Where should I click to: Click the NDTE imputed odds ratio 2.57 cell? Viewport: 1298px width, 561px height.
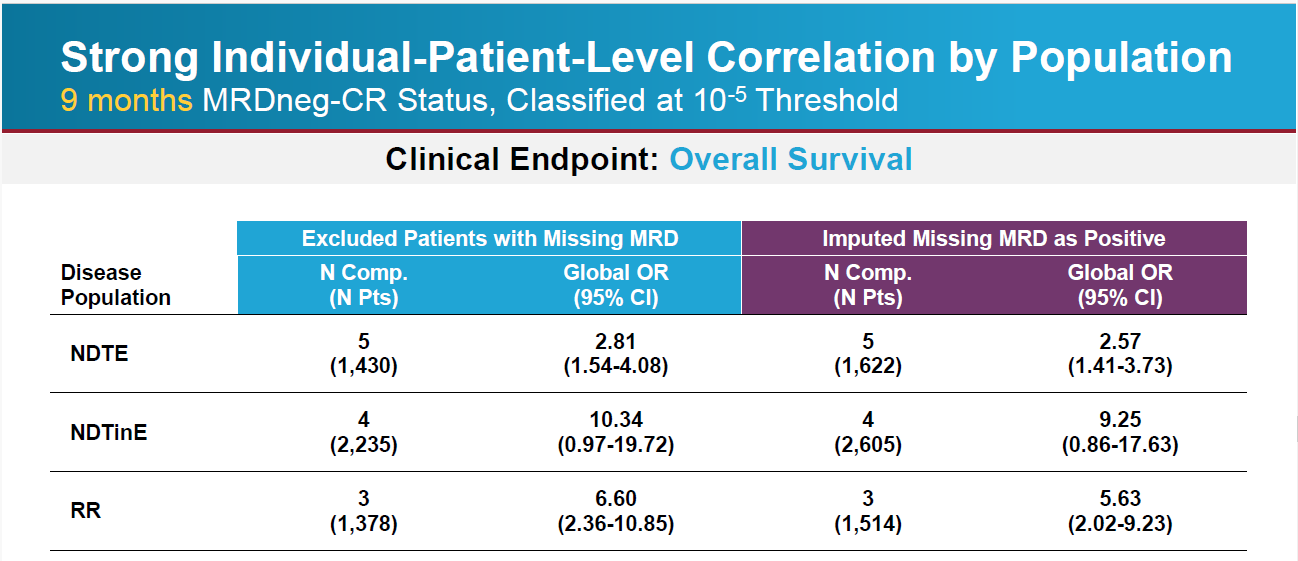pyautogui.click(x=1119, y=353)
